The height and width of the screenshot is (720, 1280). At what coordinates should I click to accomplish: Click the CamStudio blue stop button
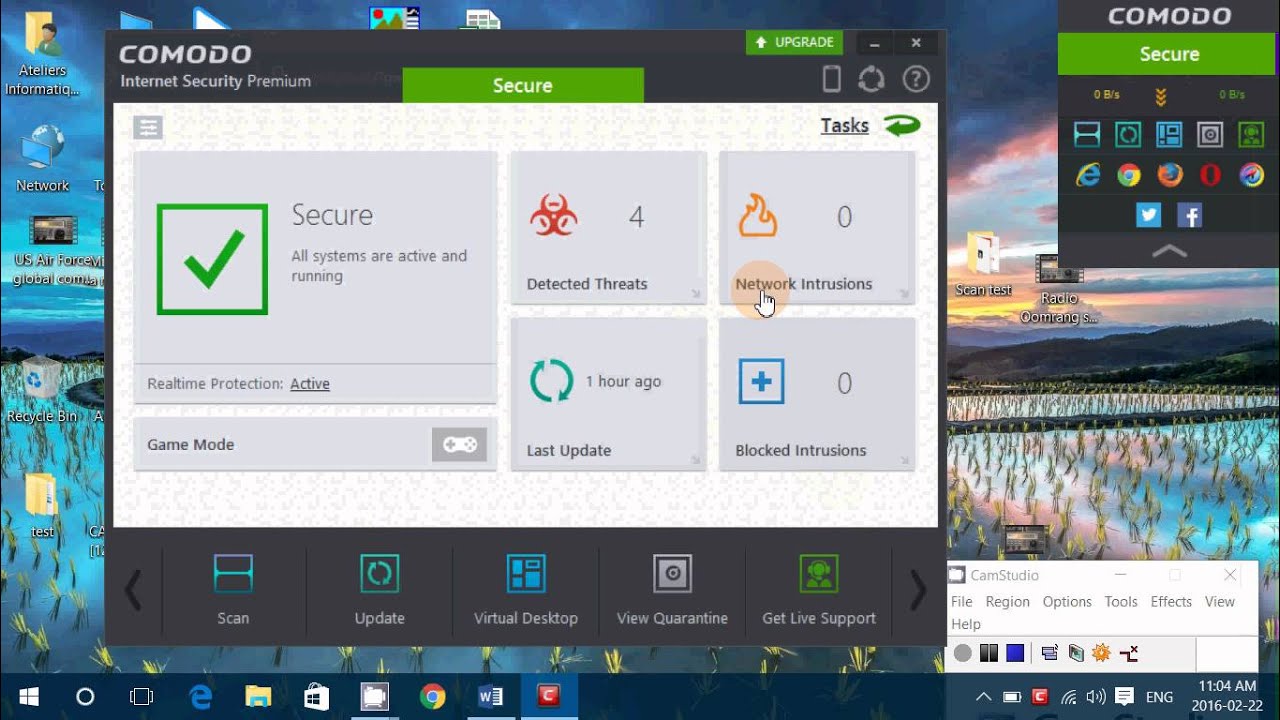point(1015,653)
